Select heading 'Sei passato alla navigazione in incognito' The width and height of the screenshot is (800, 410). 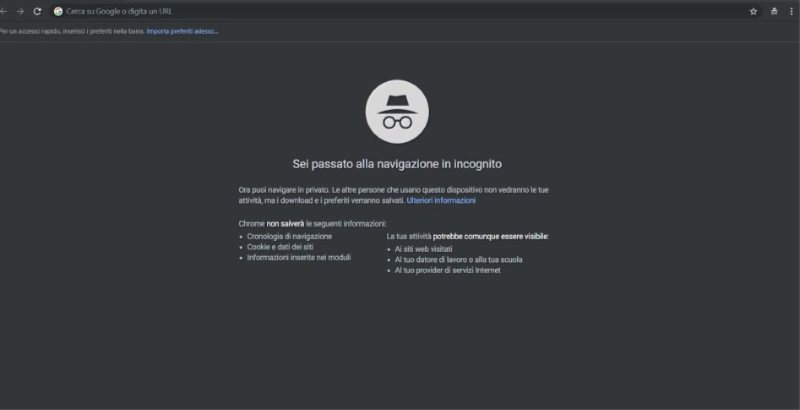pyautogui.click(x=397, y=164)
